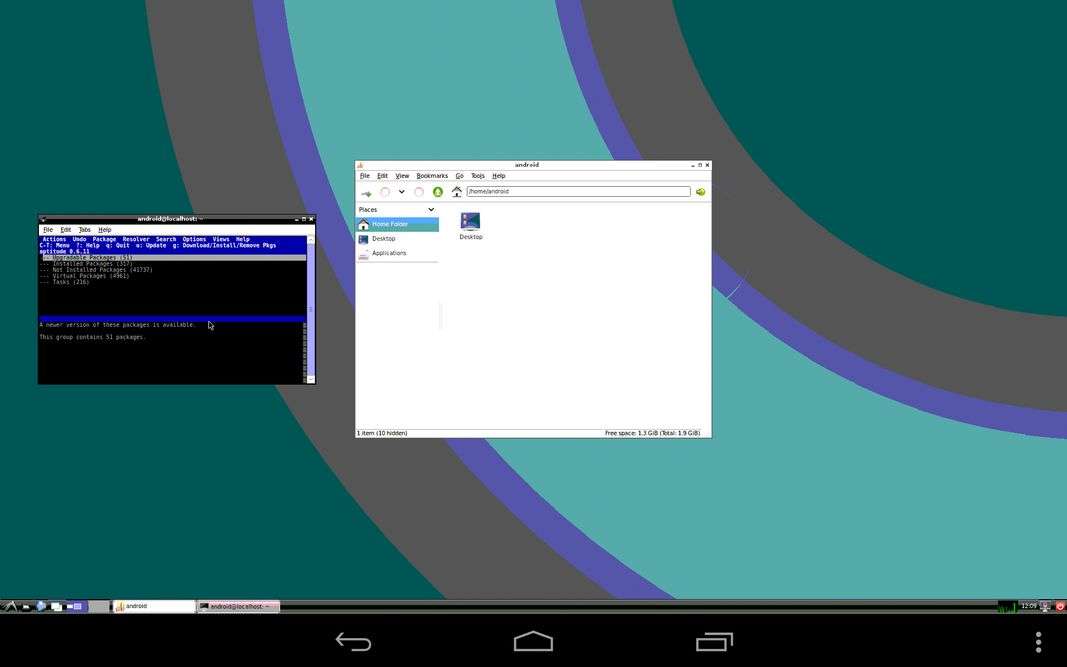Expand the navigation history dropdown arrow
The width and height of the screenshot is (1067, 667).
[x=402, y=192]
